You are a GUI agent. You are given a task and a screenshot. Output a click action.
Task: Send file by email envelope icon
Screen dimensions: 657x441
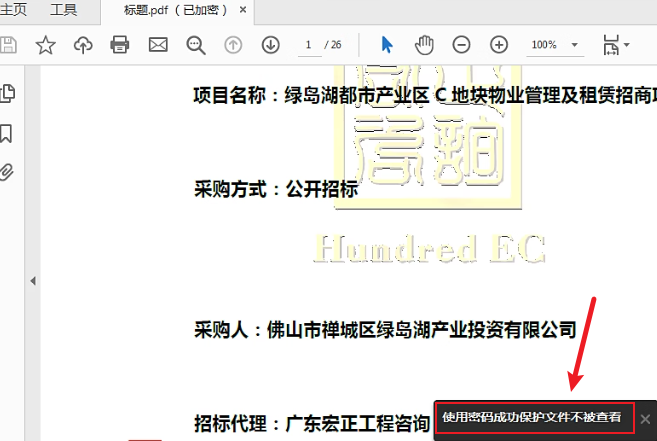point(158,45)
